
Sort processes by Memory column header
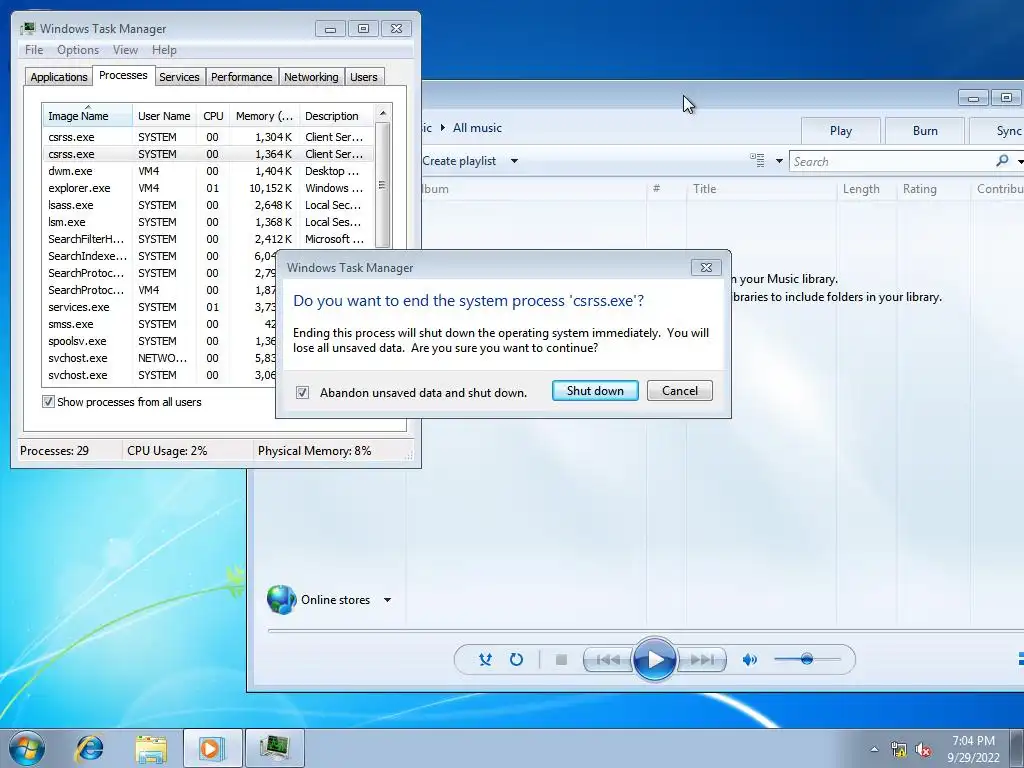pyautogui.click(x=264, y=116)
